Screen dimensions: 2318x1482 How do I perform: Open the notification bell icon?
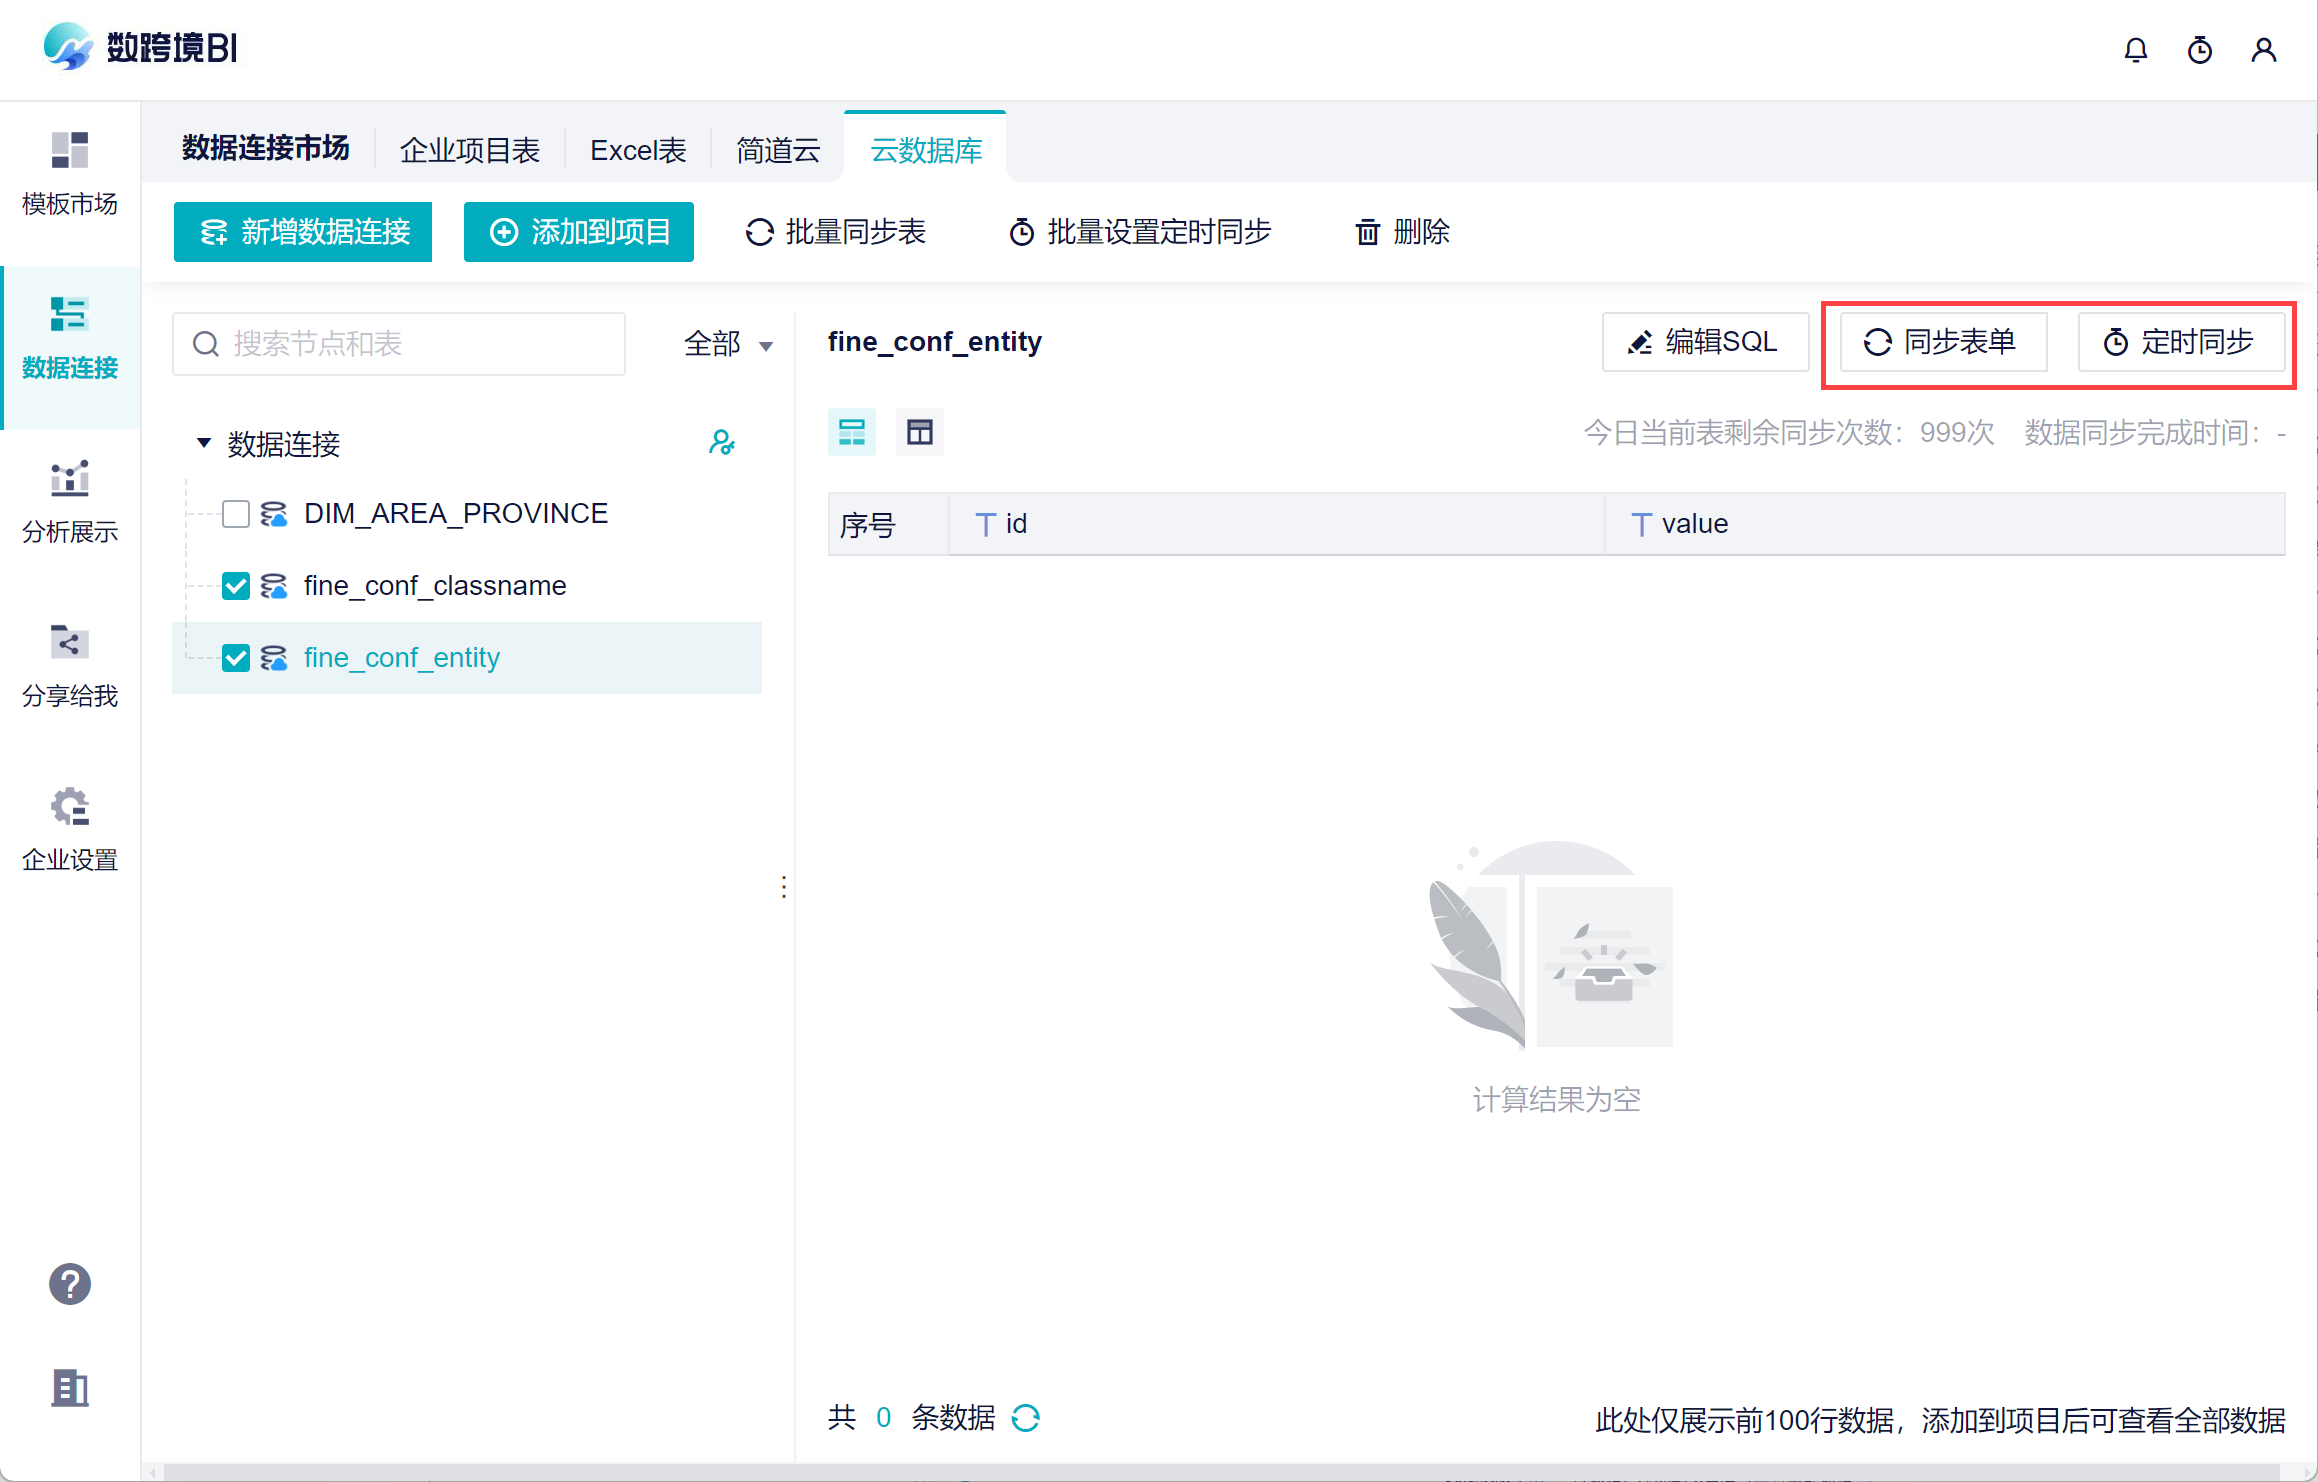coord(2135,50)
